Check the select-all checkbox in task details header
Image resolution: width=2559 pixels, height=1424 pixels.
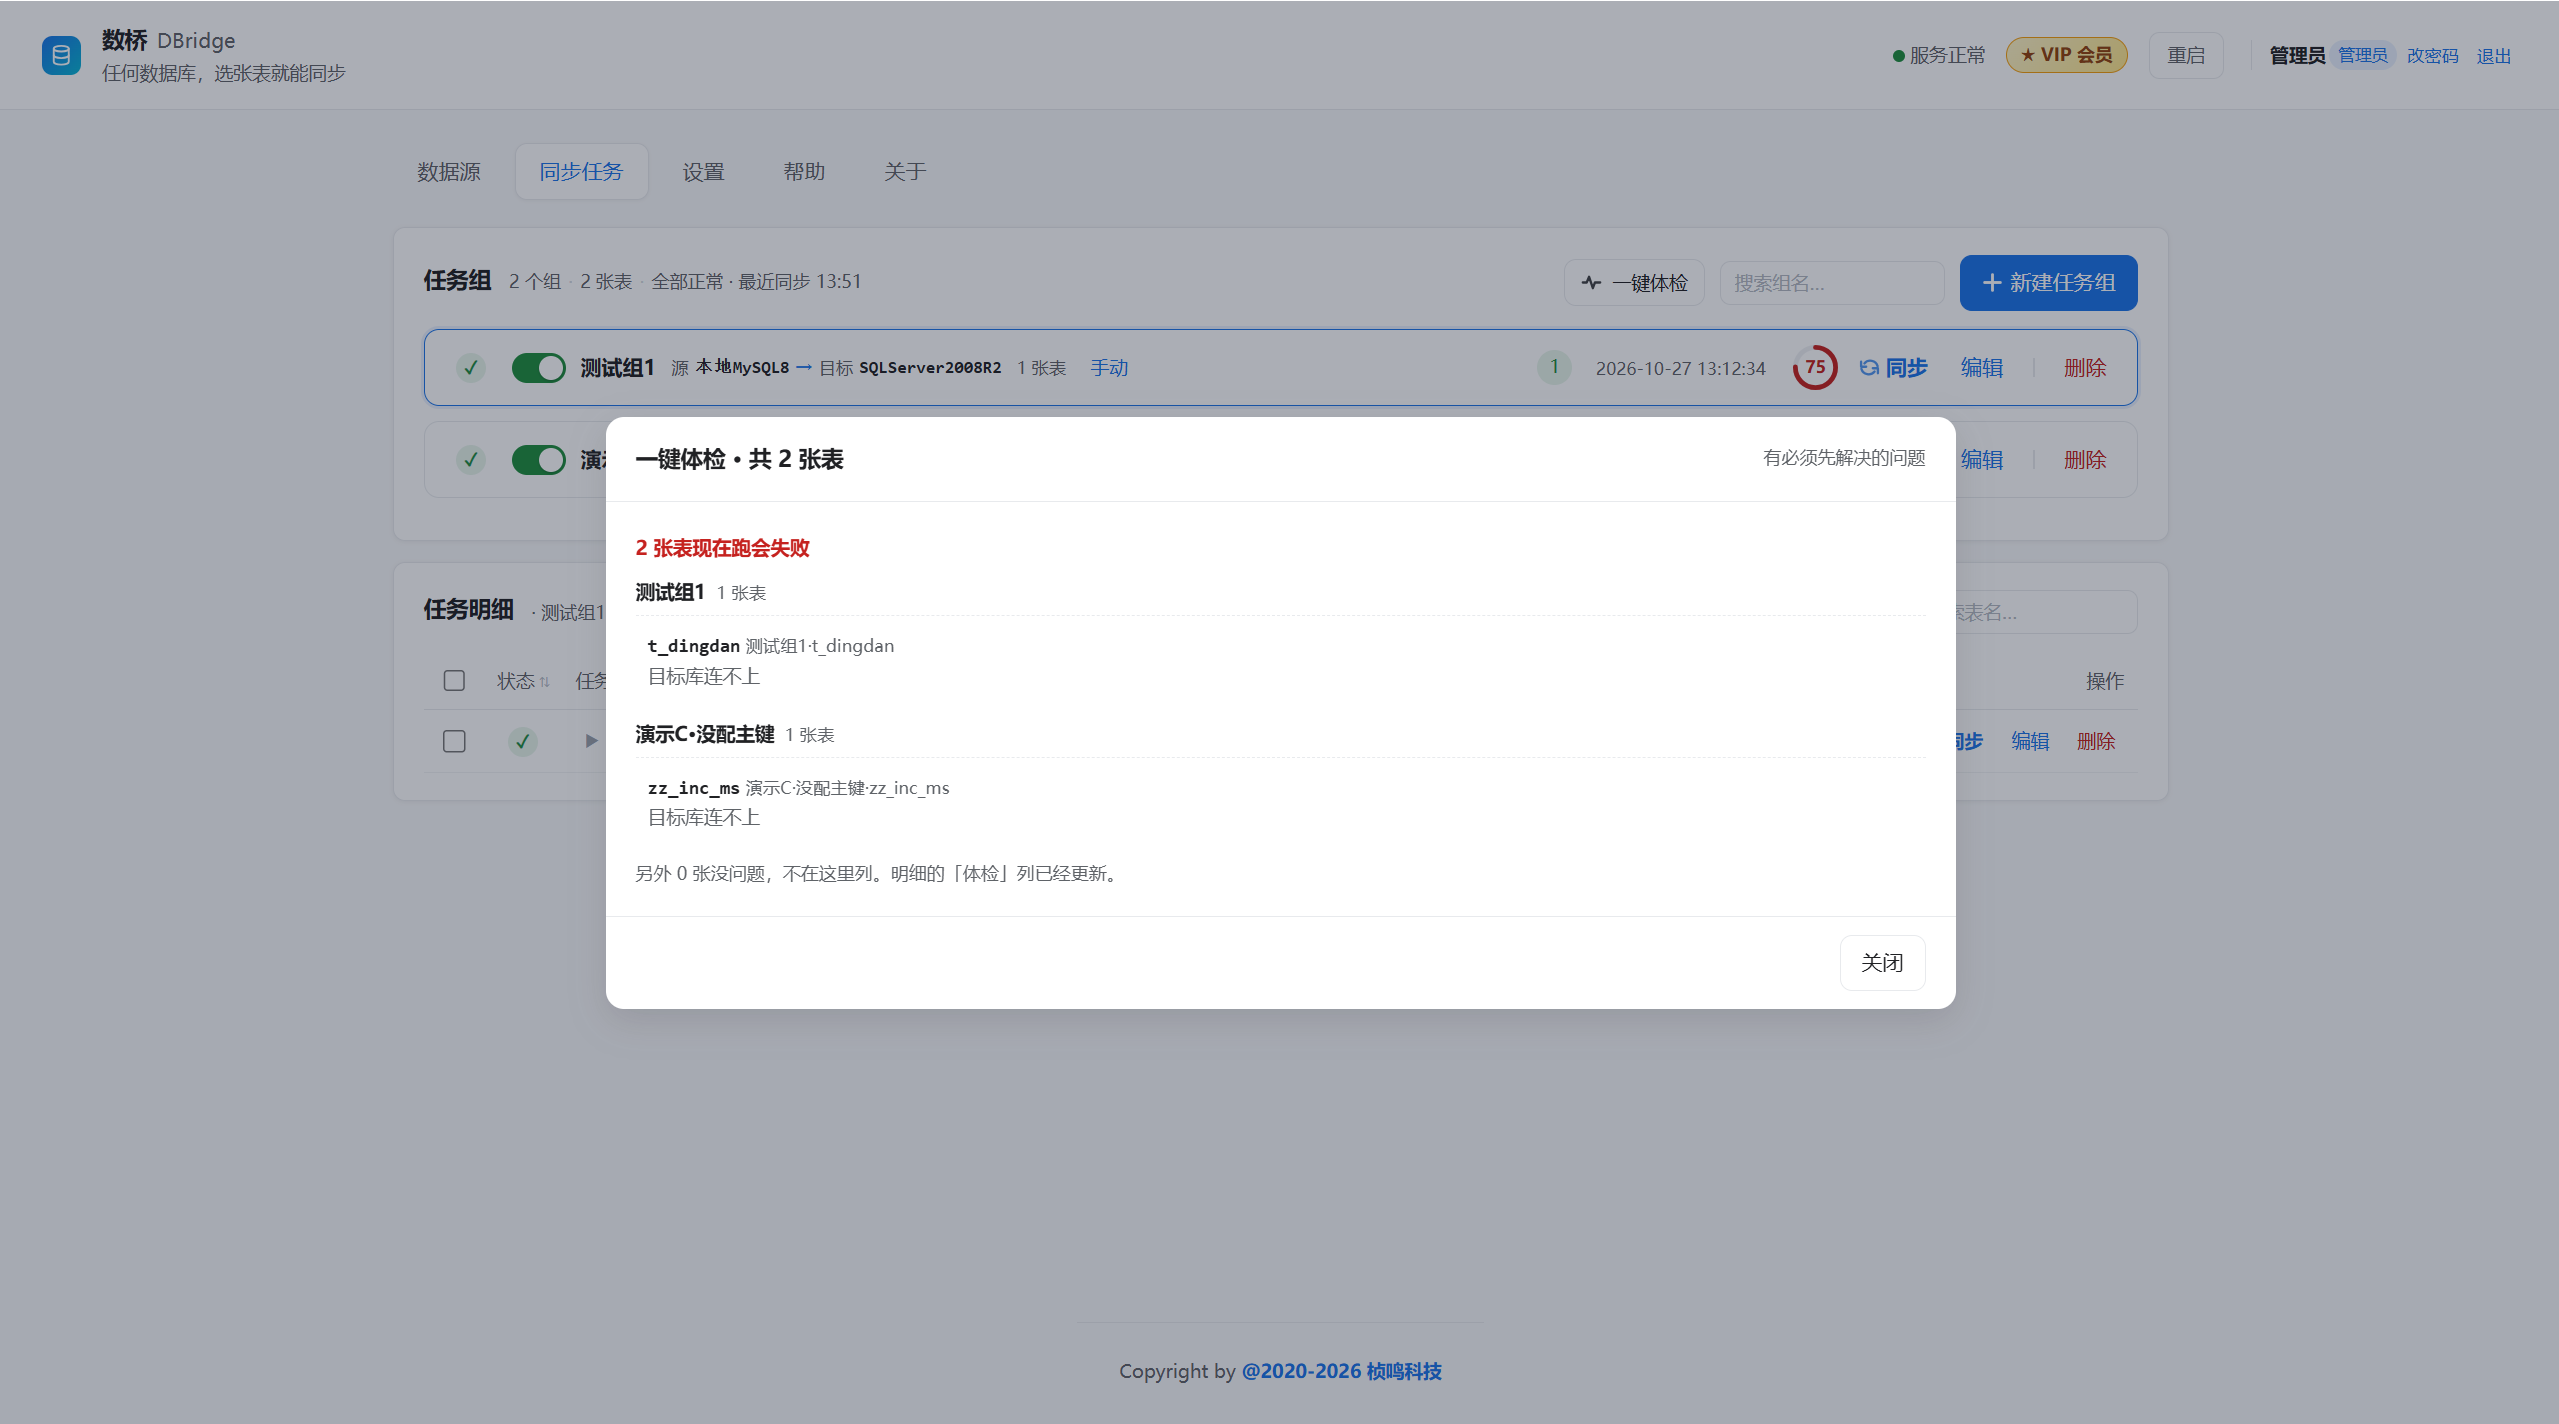point(454,681)
